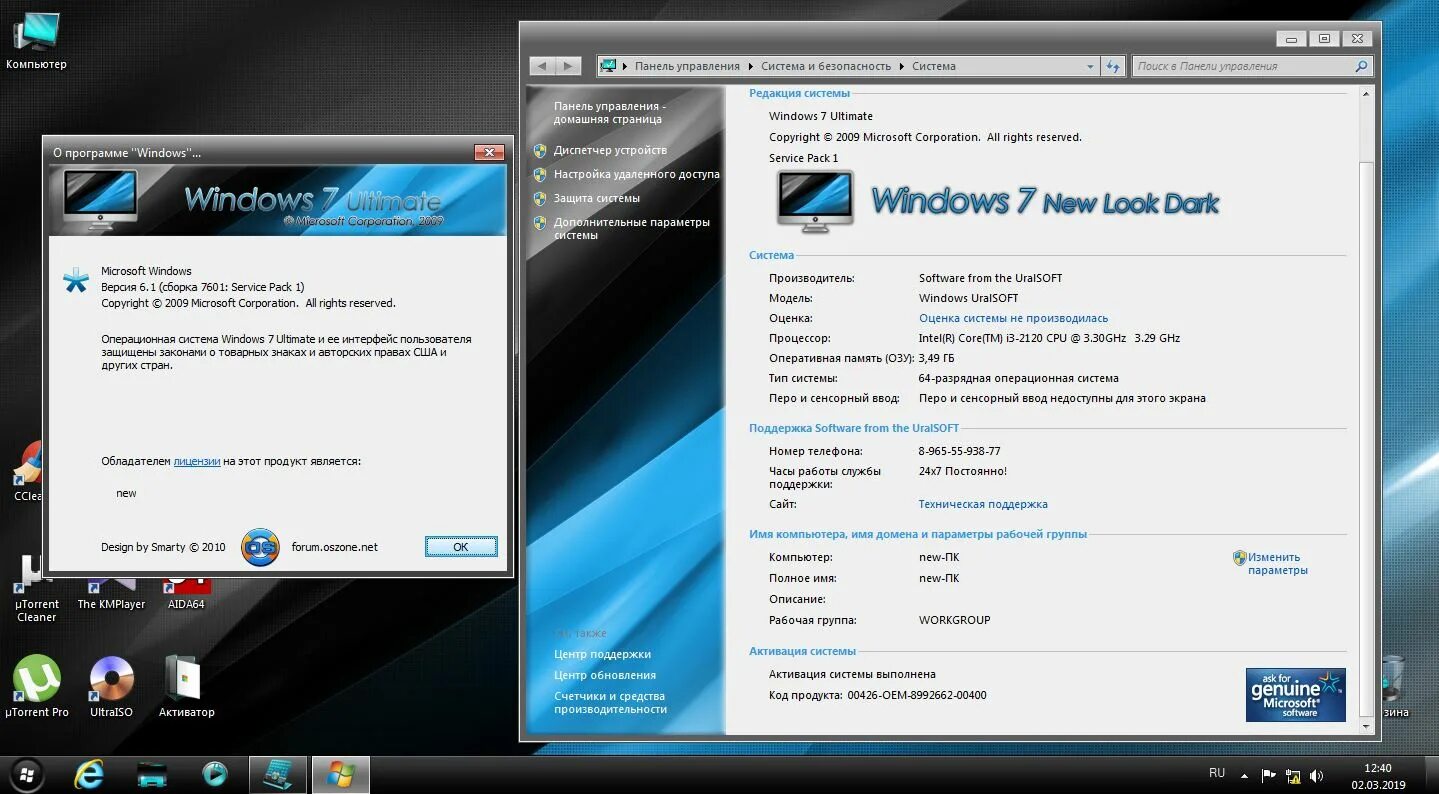Open the CCleaner desktop shortcut

pos(28,470)
